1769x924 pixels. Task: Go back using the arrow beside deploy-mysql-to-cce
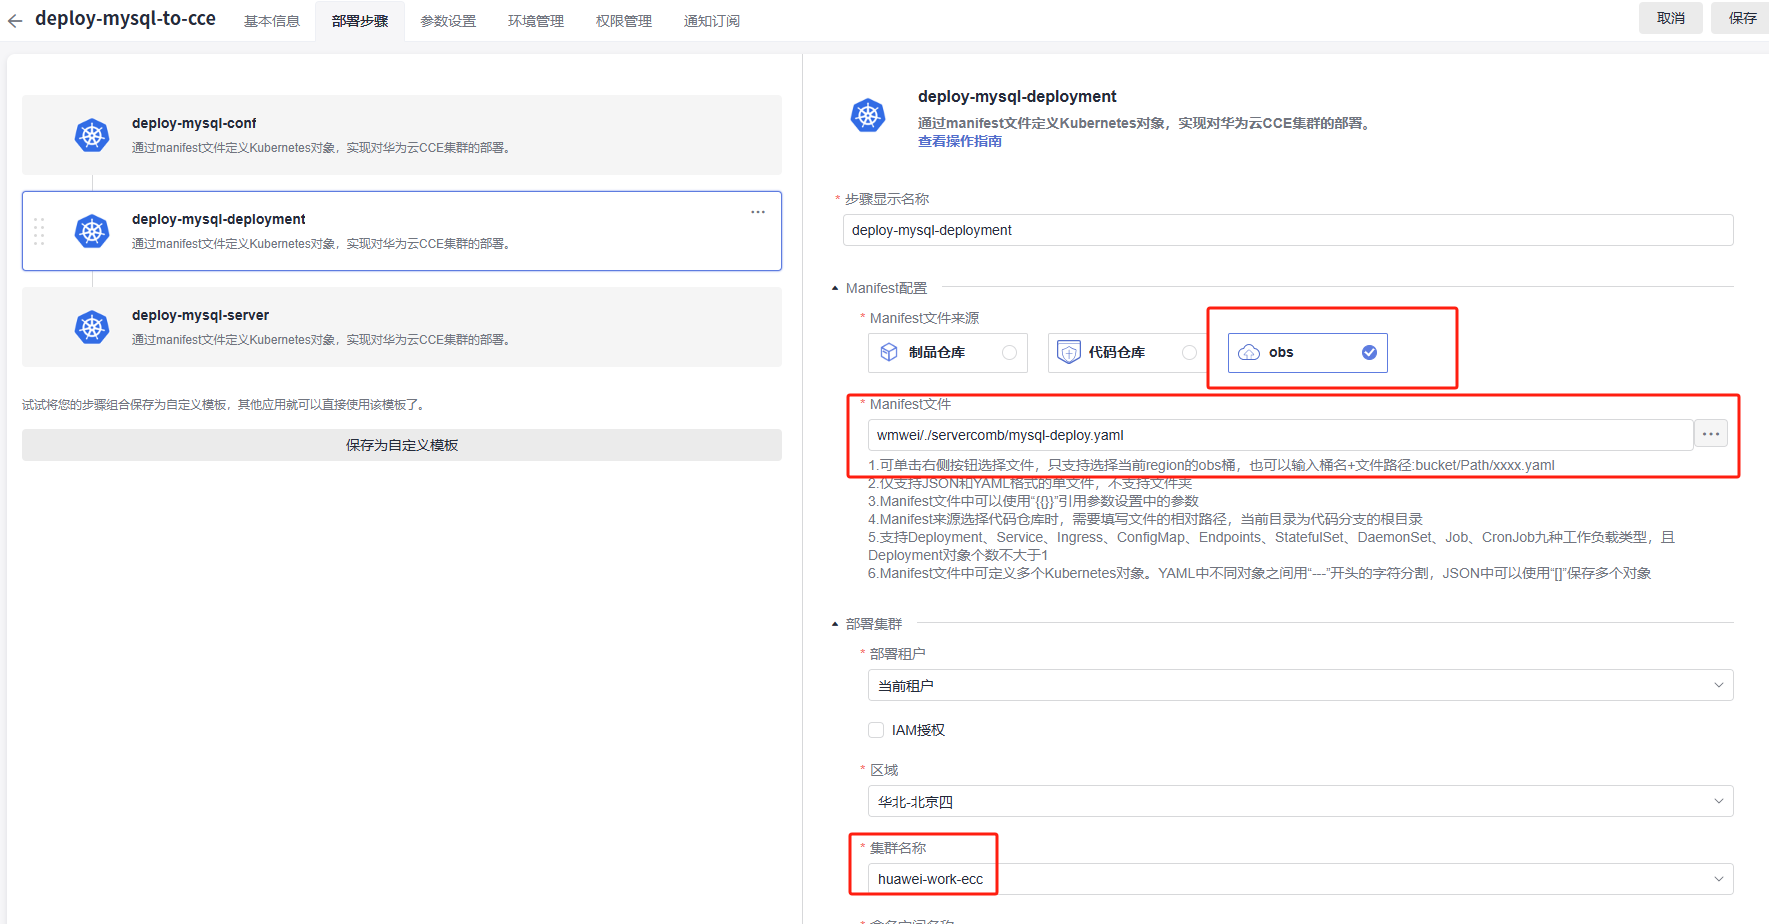pyautogui.click(x=15, y=20)
